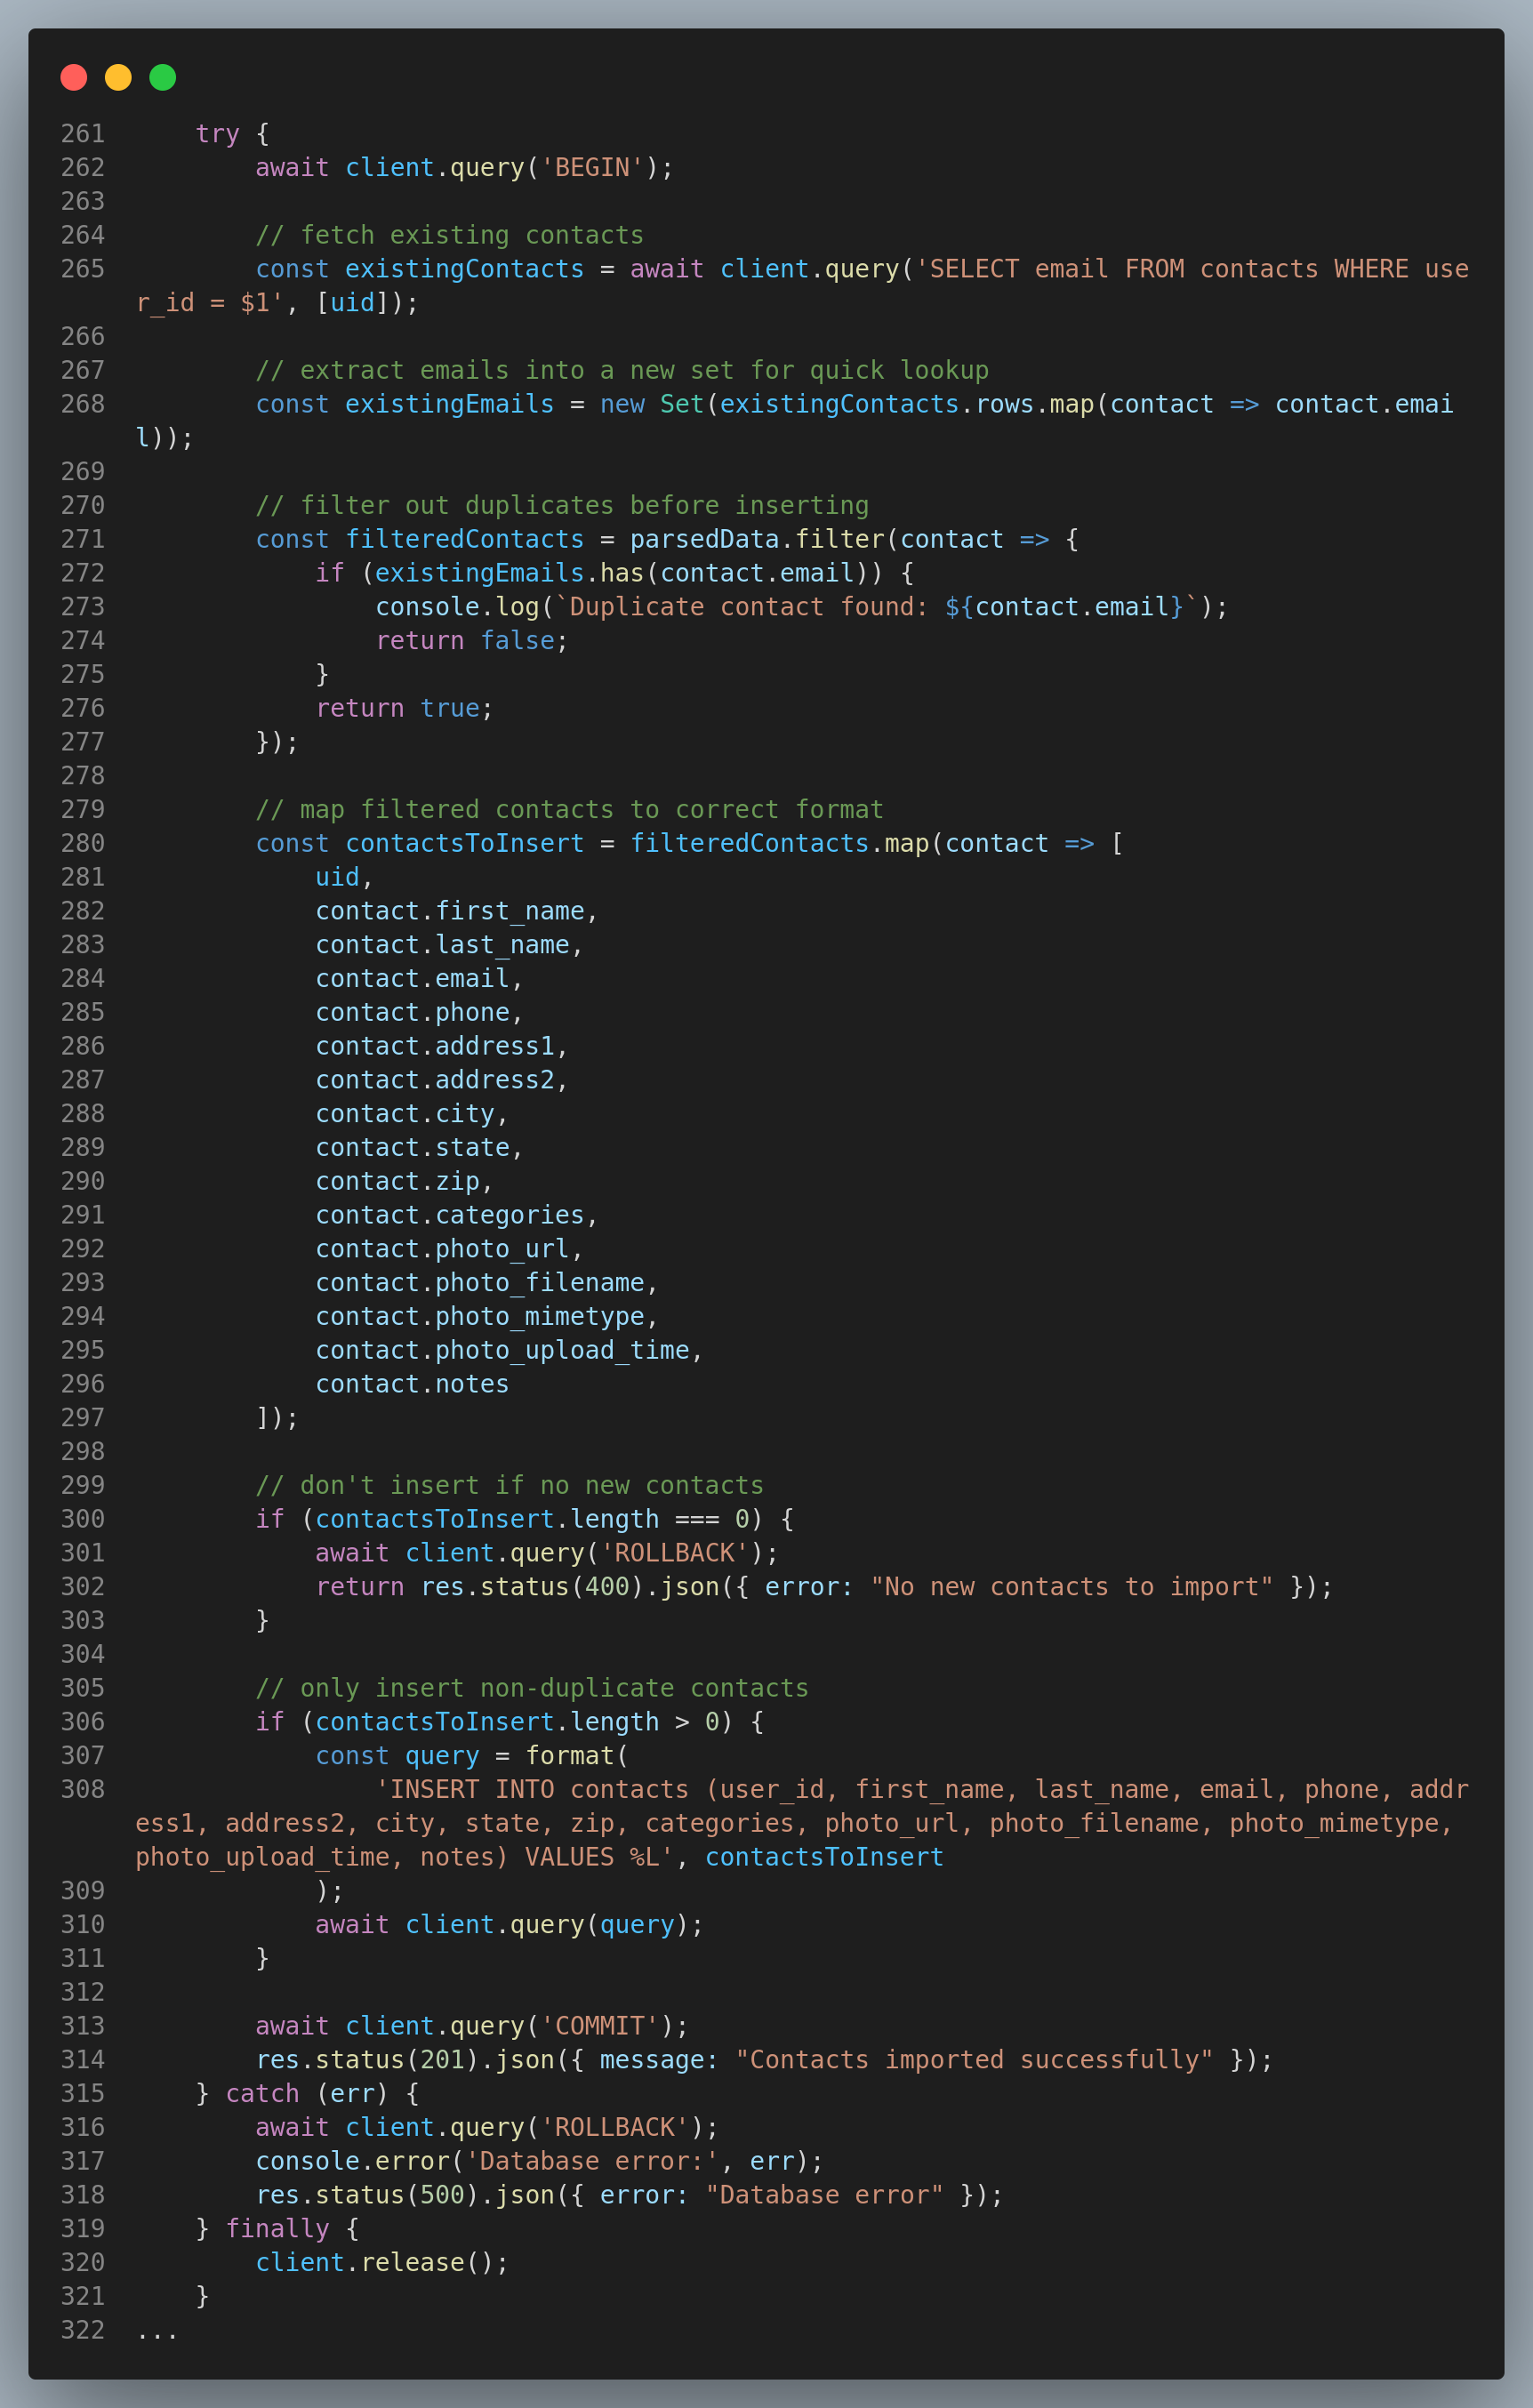Click 'contact.zip' line
Viewport: 1533px width, 2408px height.
405,1182
